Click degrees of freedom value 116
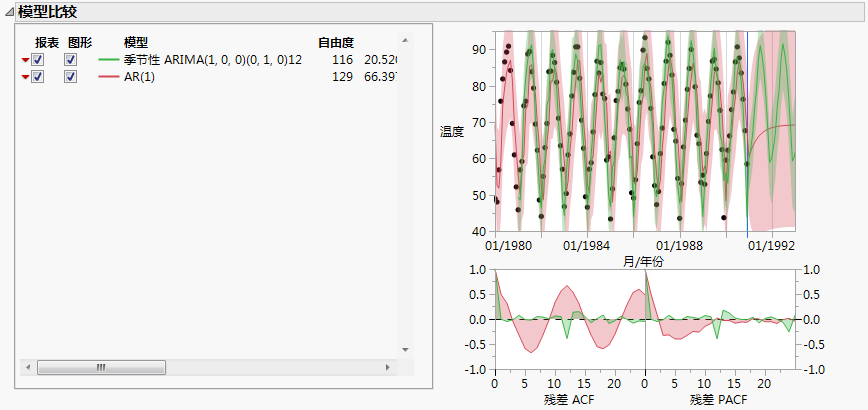The width and height of the screenshot is (868, 410). point(343,60)
